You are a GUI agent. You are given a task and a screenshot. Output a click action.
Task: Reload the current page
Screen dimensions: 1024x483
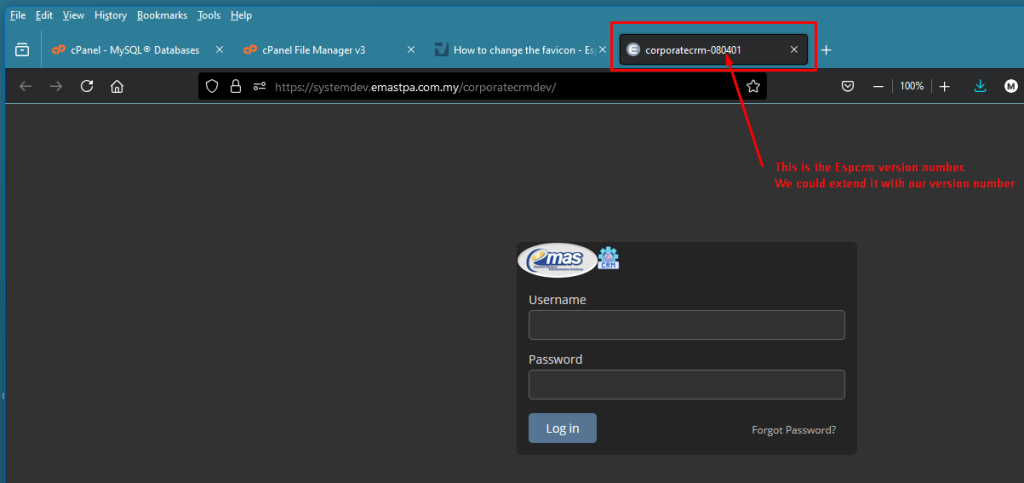87,87
